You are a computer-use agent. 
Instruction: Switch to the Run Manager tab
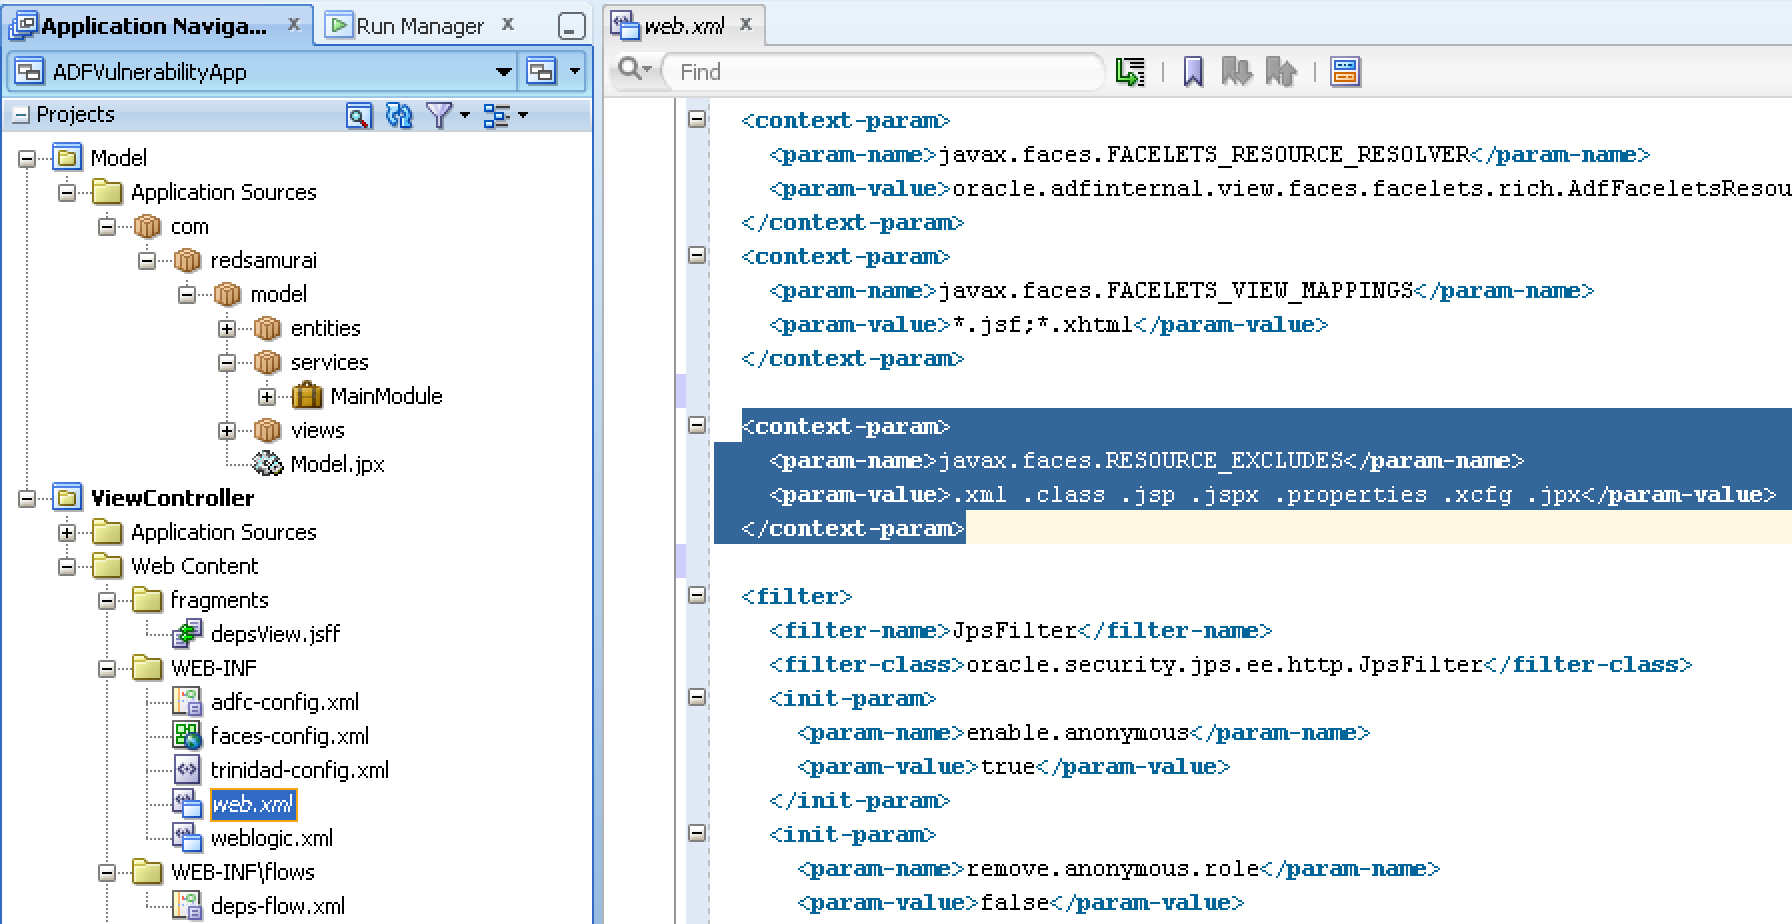[419, 26]
